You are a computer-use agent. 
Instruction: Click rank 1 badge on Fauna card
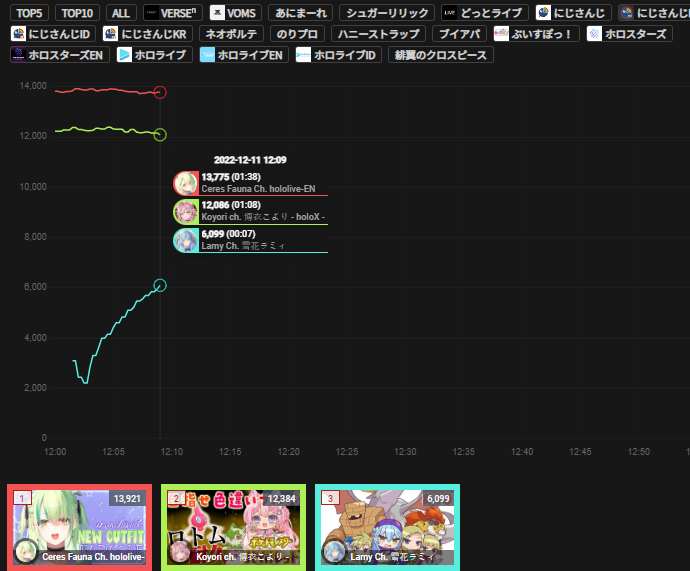click(22, 498)
